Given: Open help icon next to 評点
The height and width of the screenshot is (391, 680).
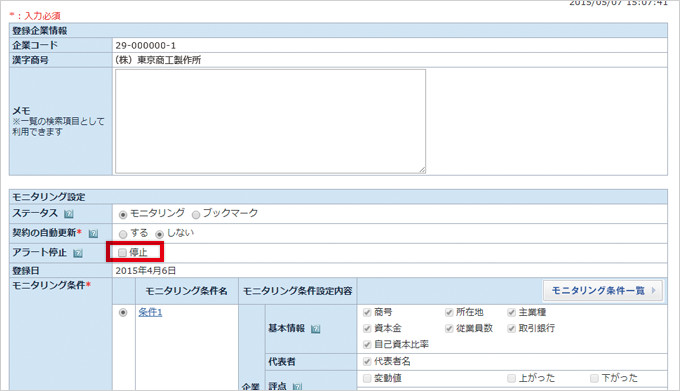Looking at the screenshot, I should (x=297, y=387).
